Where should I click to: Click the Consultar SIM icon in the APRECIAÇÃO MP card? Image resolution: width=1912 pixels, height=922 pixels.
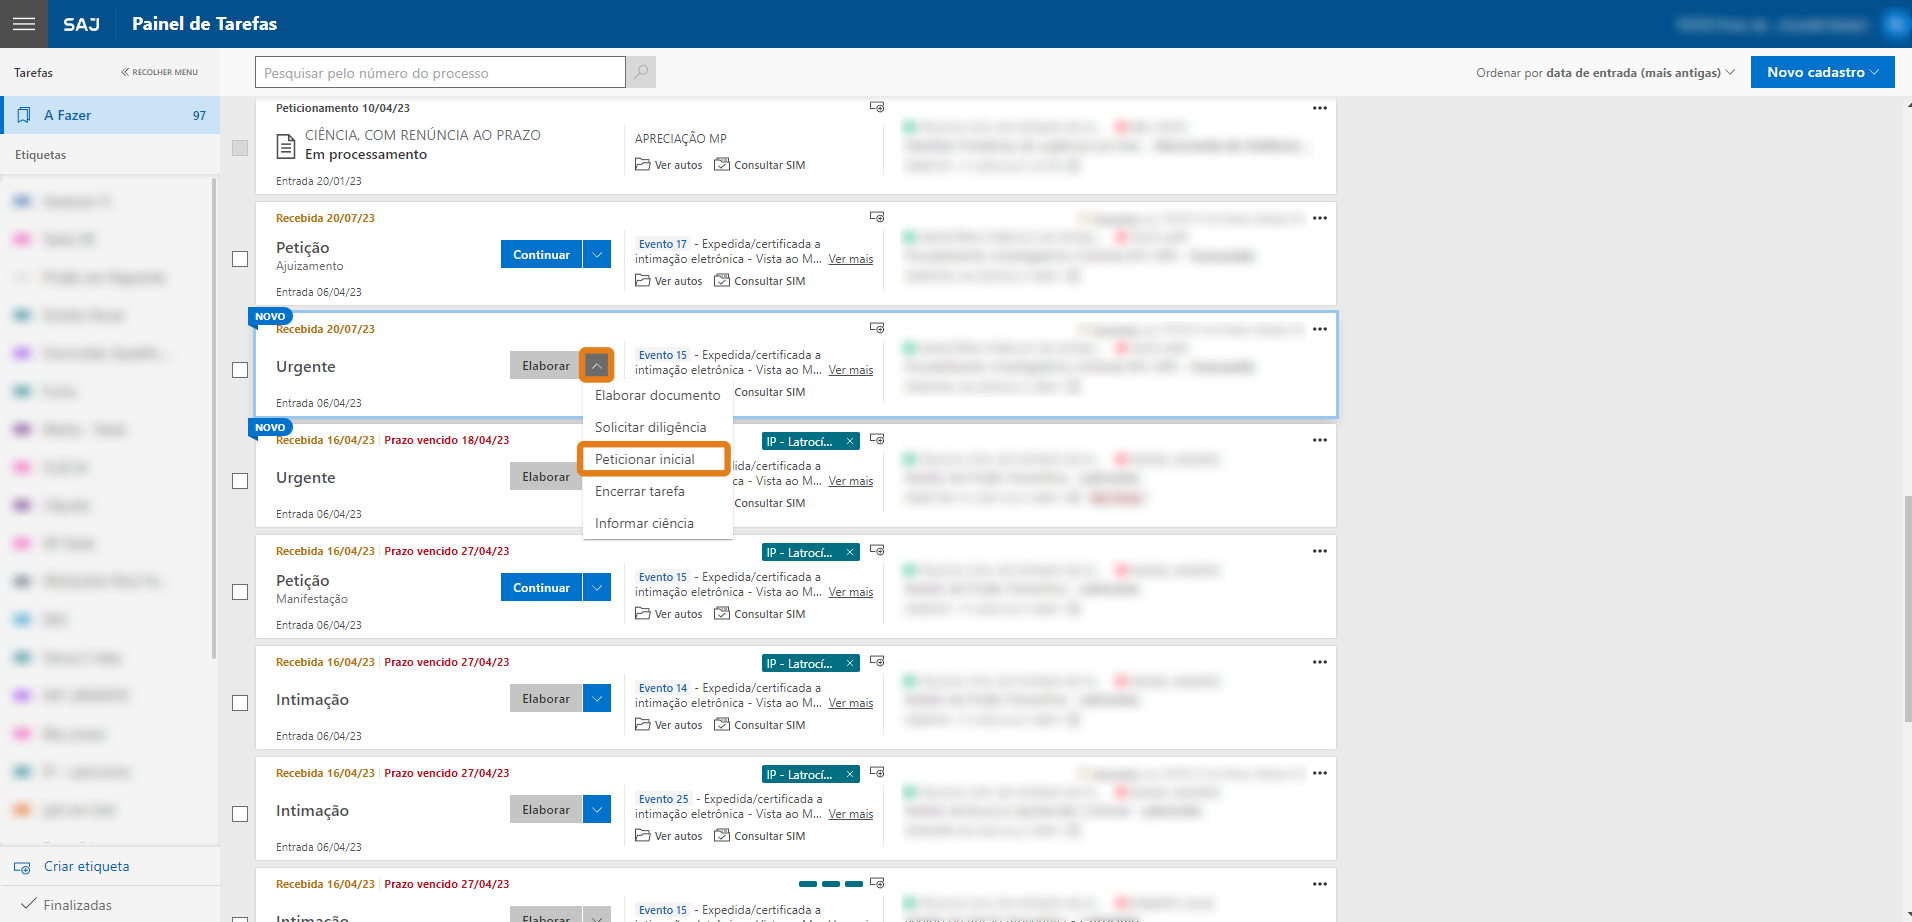click(722, 165)
